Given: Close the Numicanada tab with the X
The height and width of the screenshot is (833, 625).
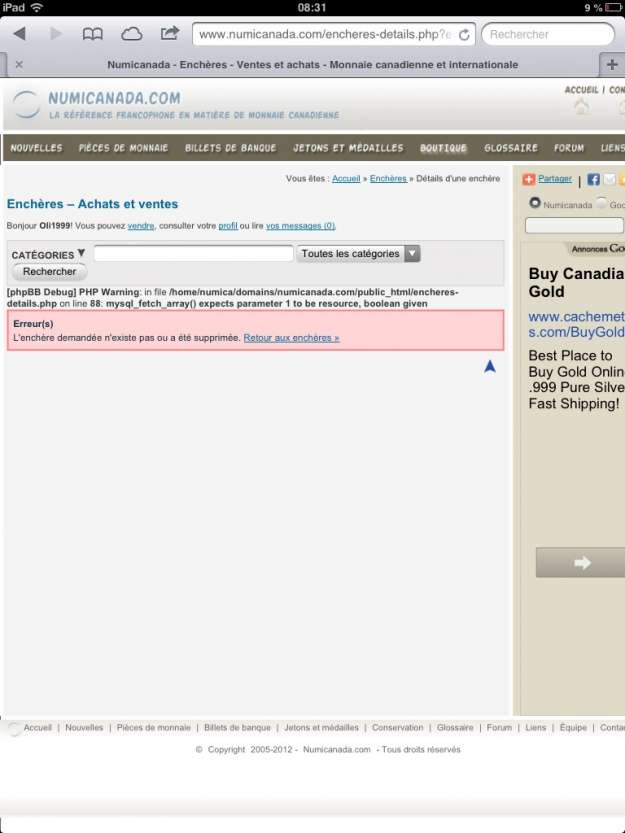Looking at the screenshot, I should [x=19, y=64].
